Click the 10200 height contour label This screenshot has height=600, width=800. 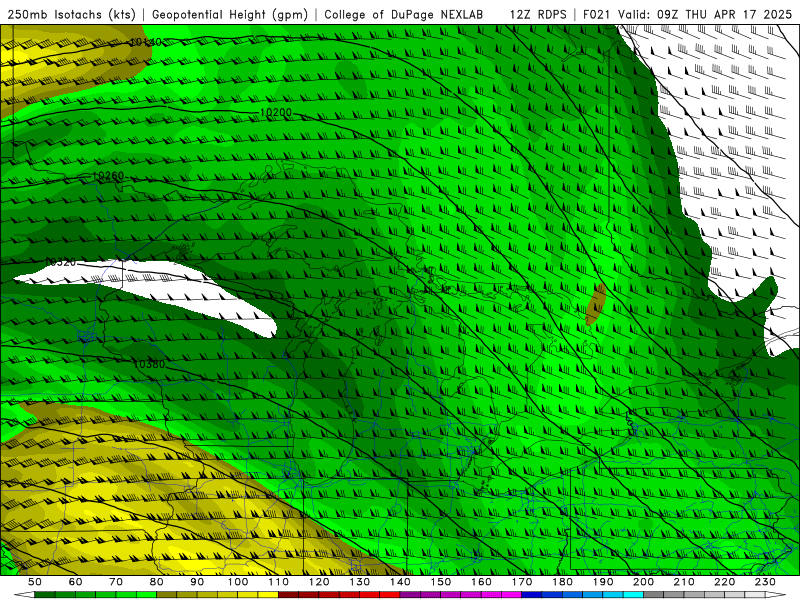276,113
